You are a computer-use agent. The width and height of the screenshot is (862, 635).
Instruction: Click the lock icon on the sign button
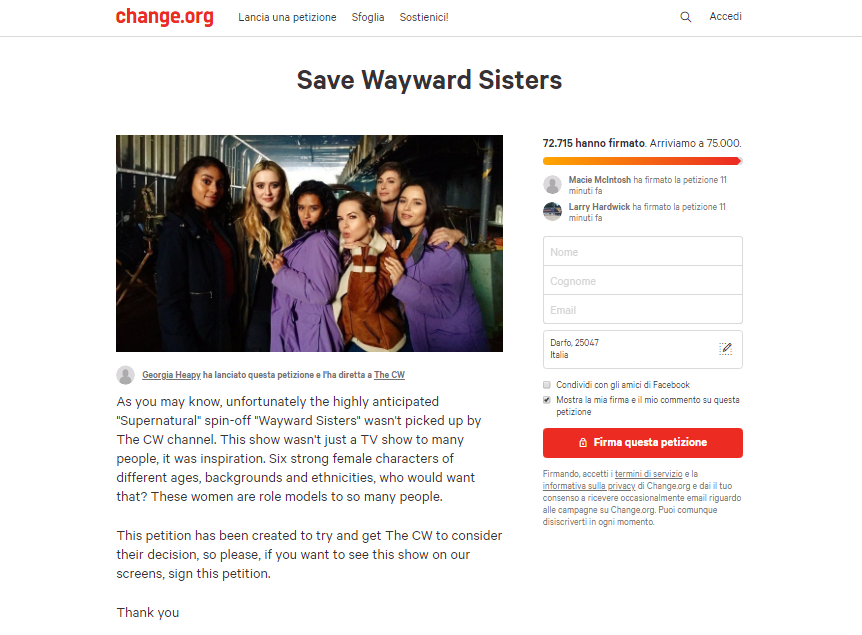point(583,443)
